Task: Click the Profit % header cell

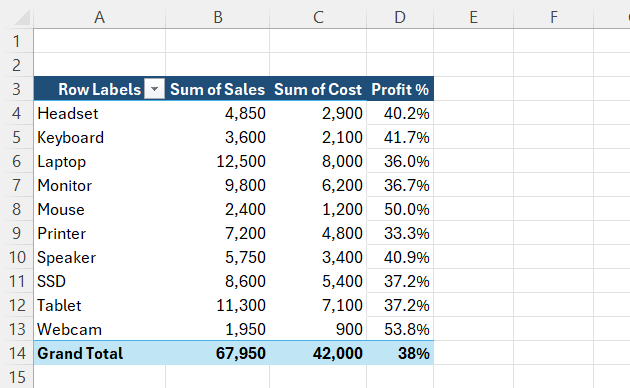Action: click(400, 89)
